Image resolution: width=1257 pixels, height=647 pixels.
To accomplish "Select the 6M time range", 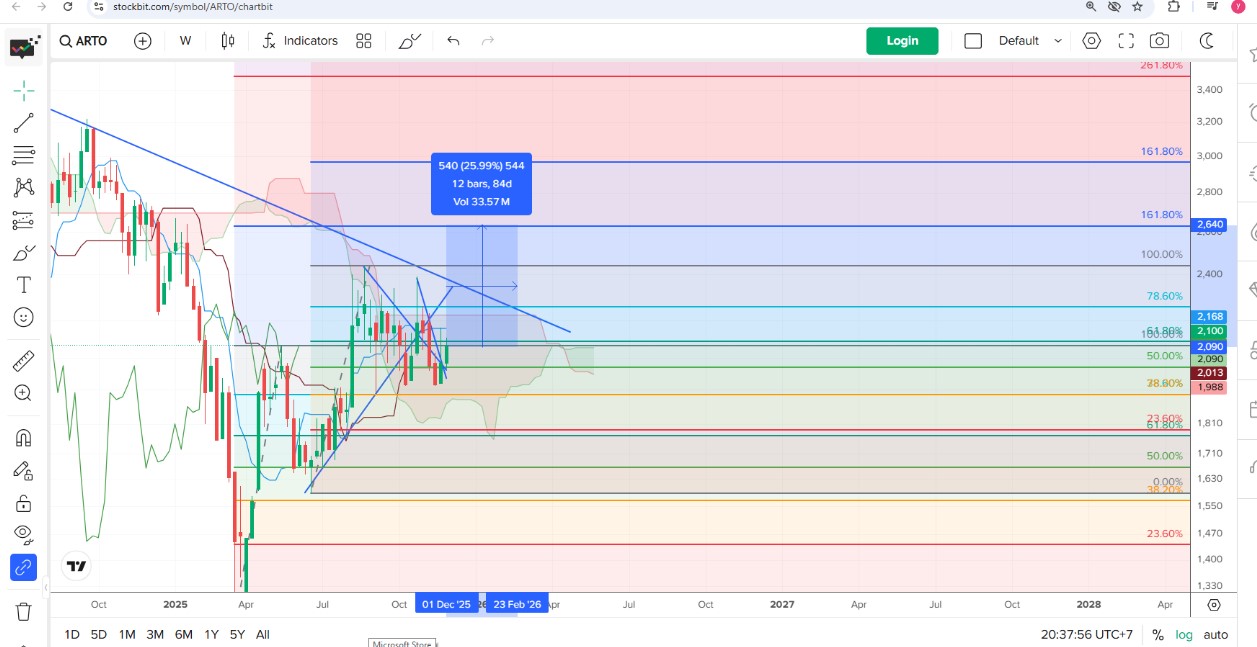I will tap(183, 634).
